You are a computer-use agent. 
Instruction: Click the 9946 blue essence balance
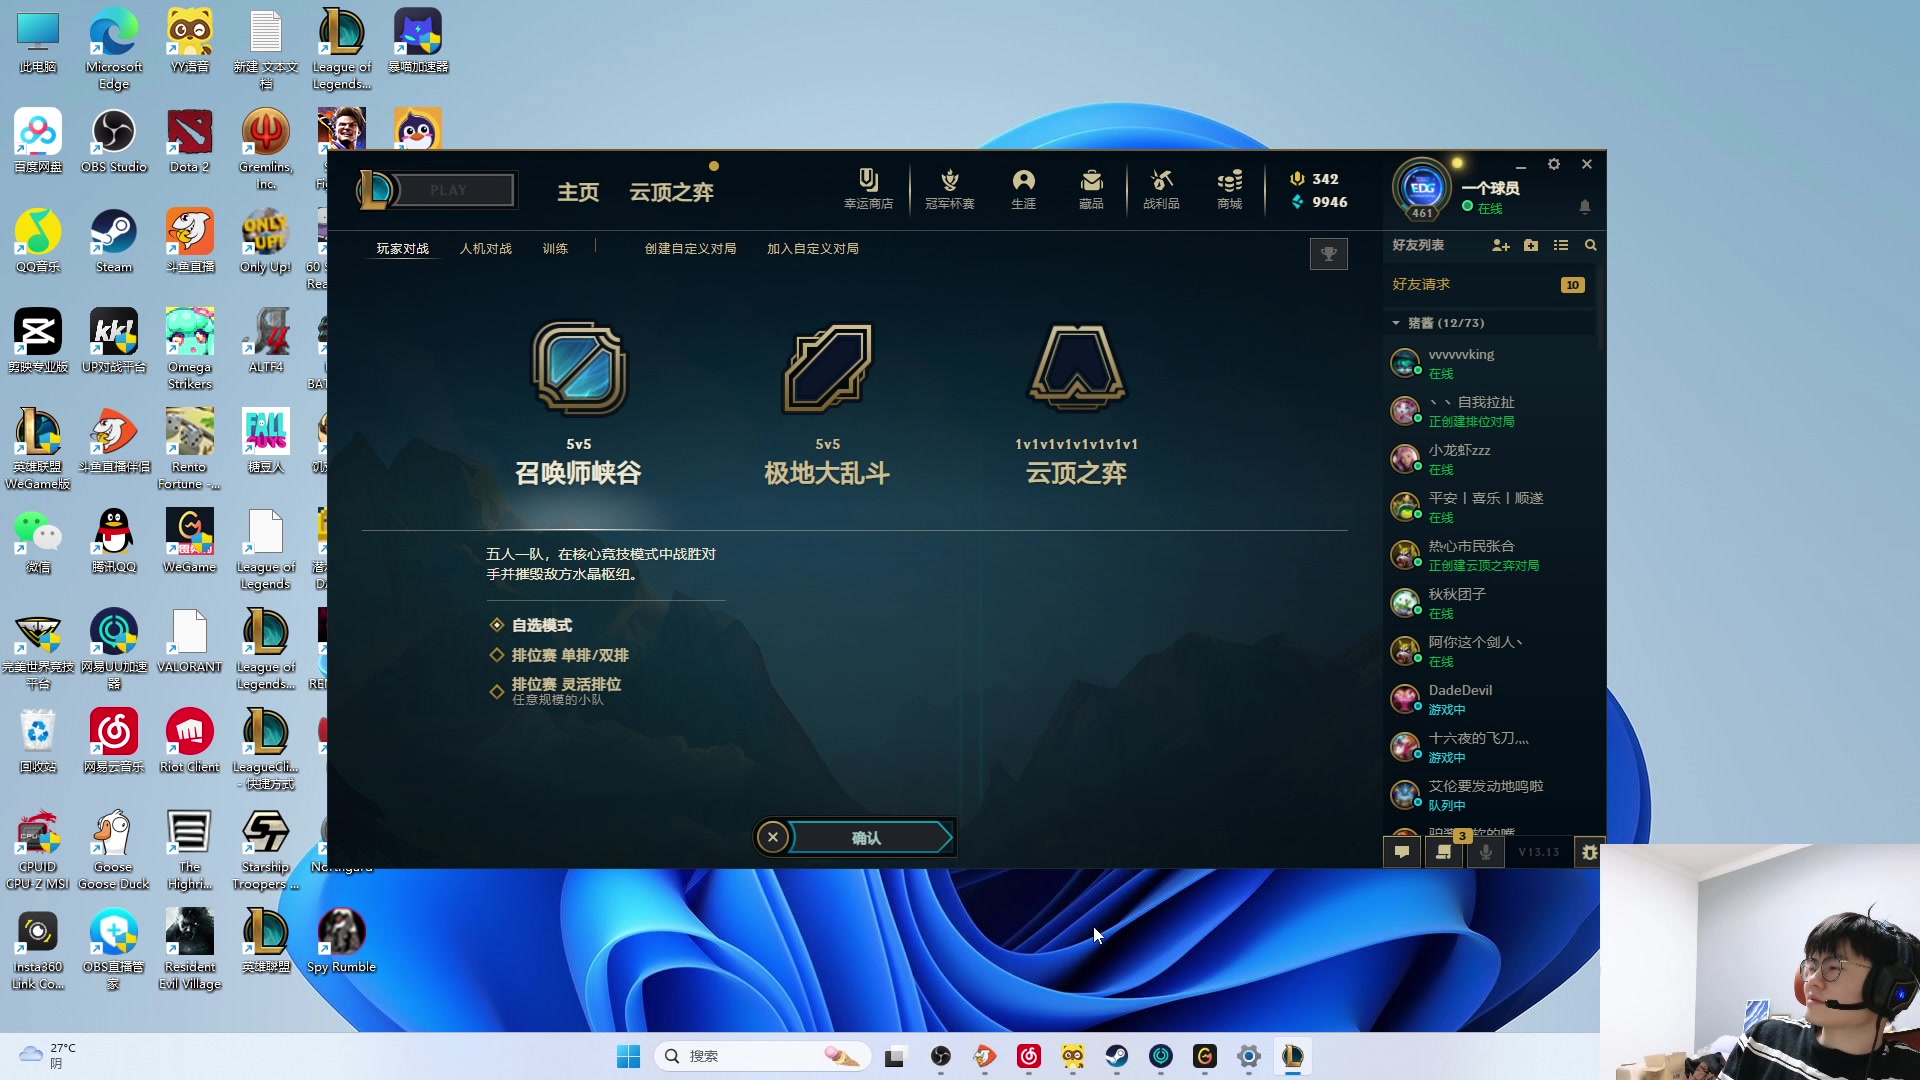tap(1319, 202)
